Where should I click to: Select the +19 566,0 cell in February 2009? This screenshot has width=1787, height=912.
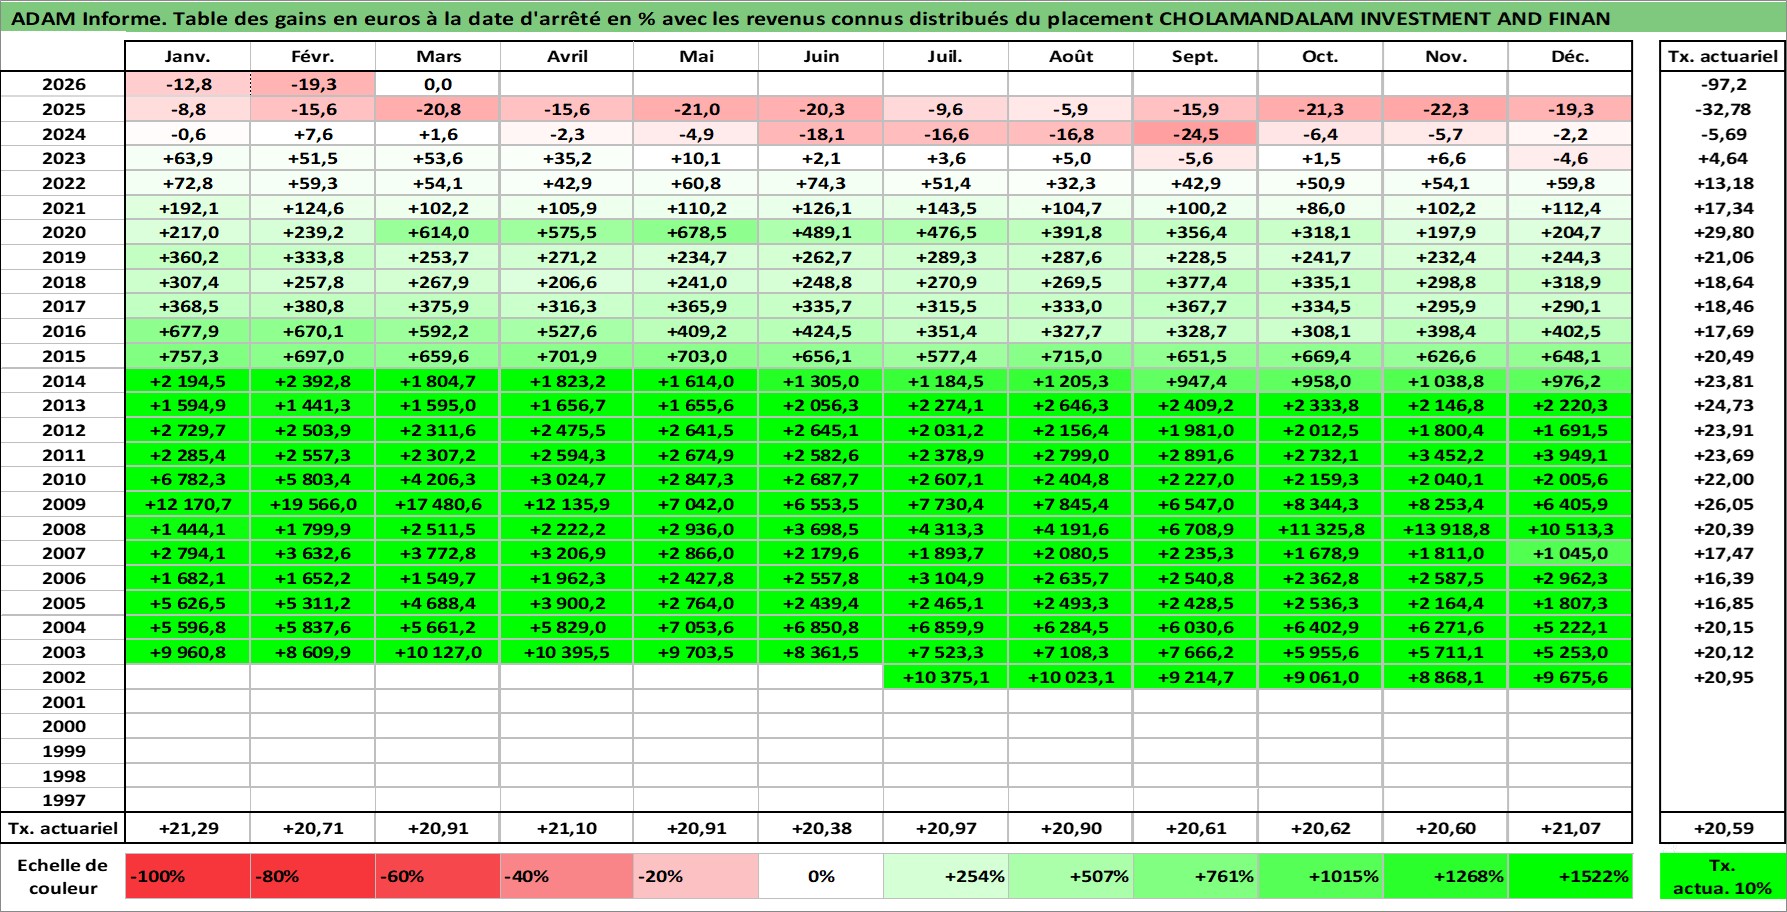pyautogui.click(x=313, y=504)
